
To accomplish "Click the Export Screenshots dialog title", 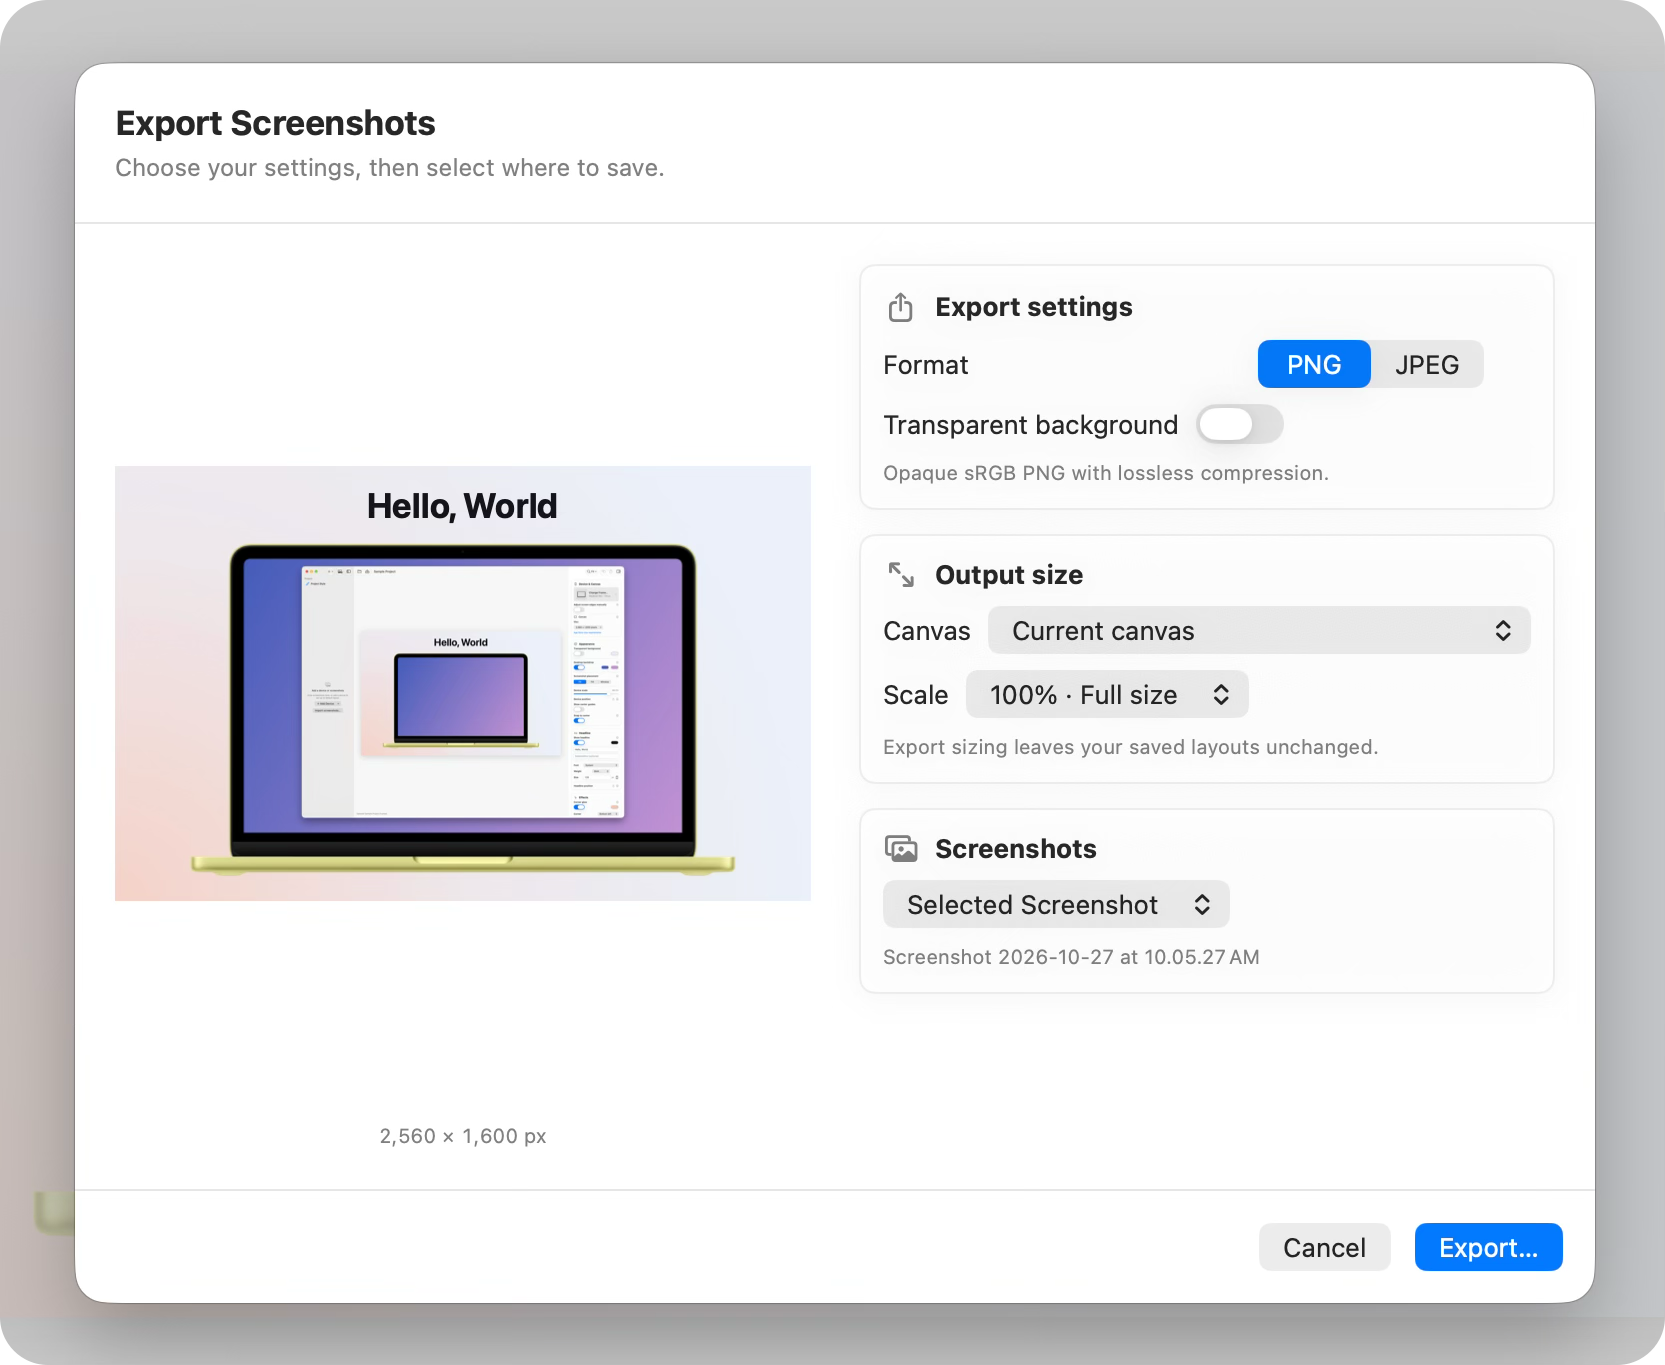I will [x=275, y=124].
